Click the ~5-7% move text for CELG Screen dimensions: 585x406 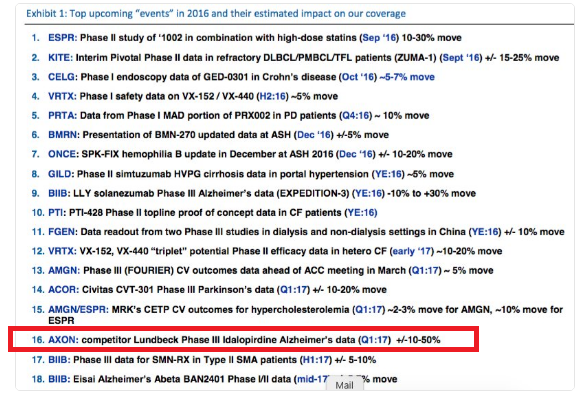pyautogui.click(x=407, y=77)
